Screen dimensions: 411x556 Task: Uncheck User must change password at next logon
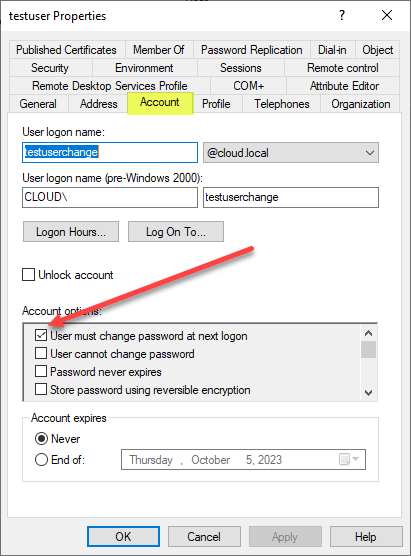click(41, 335)
